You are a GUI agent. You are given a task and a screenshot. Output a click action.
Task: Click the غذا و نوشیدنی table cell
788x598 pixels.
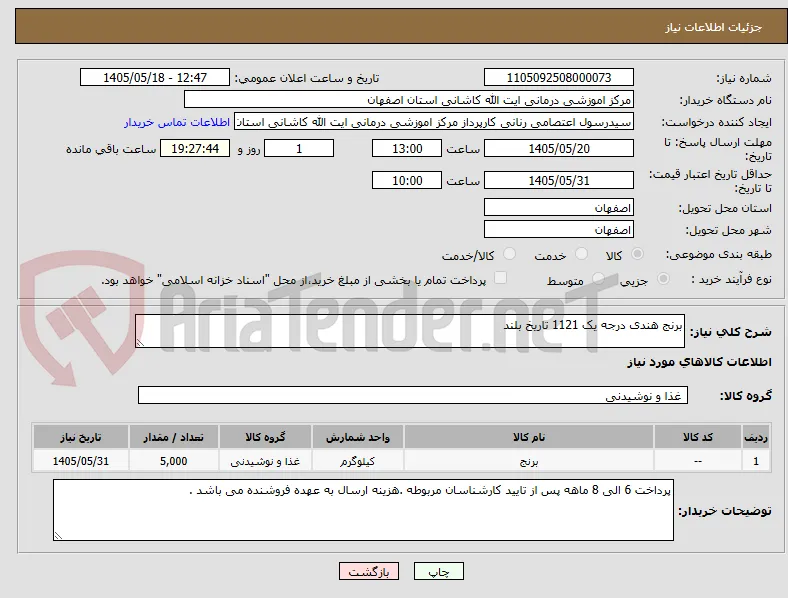(x=265, y=461)
